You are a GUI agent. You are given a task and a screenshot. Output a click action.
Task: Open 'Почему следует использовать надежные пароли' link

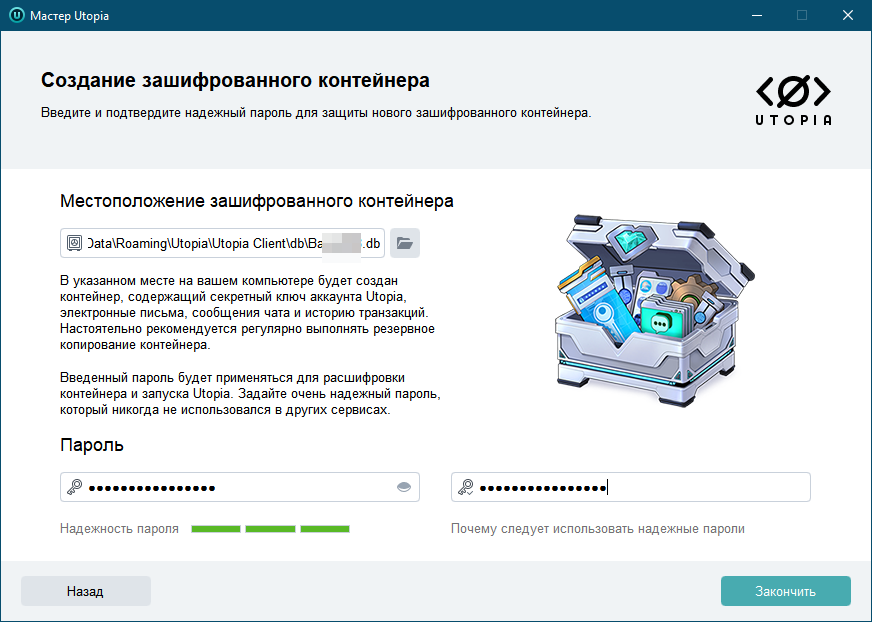click(598, 529)
